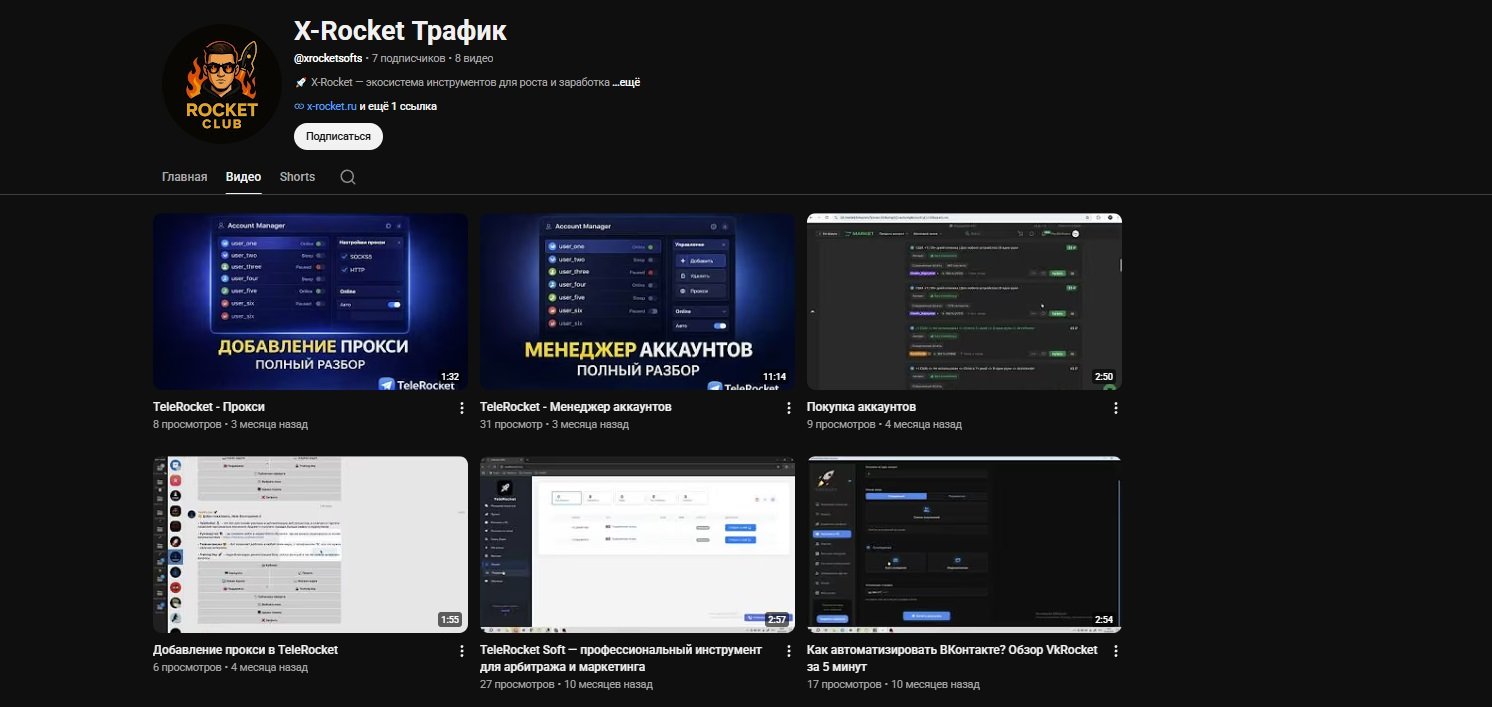
Task: Click the Rocket Club channel avatar
Action: pyautogui.click(x=221, y=84)
